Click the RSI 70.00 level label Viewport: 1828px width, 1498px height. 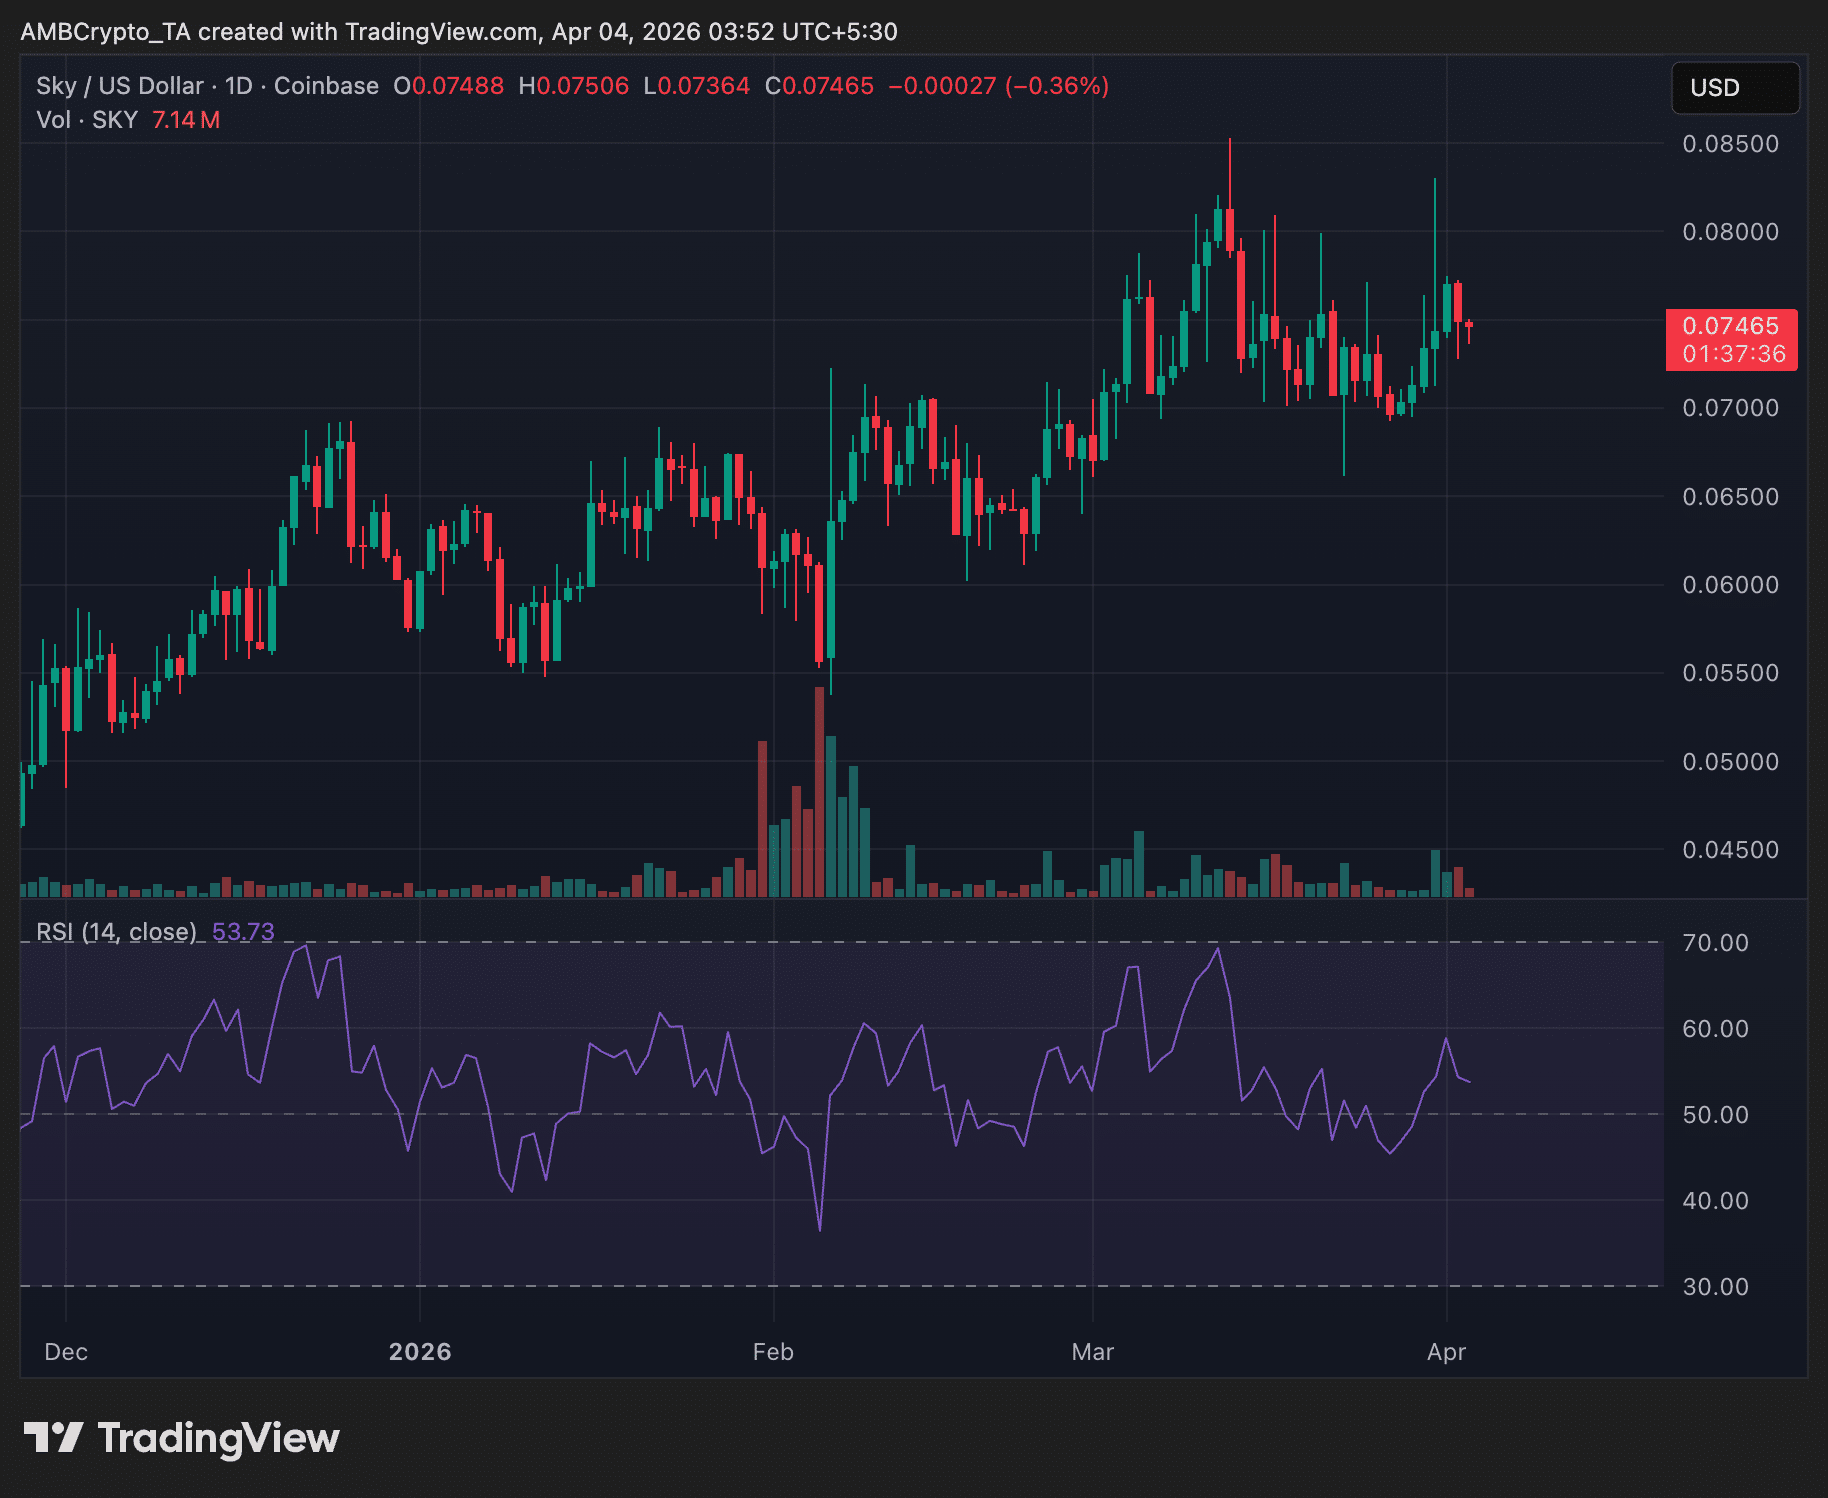1715,943
